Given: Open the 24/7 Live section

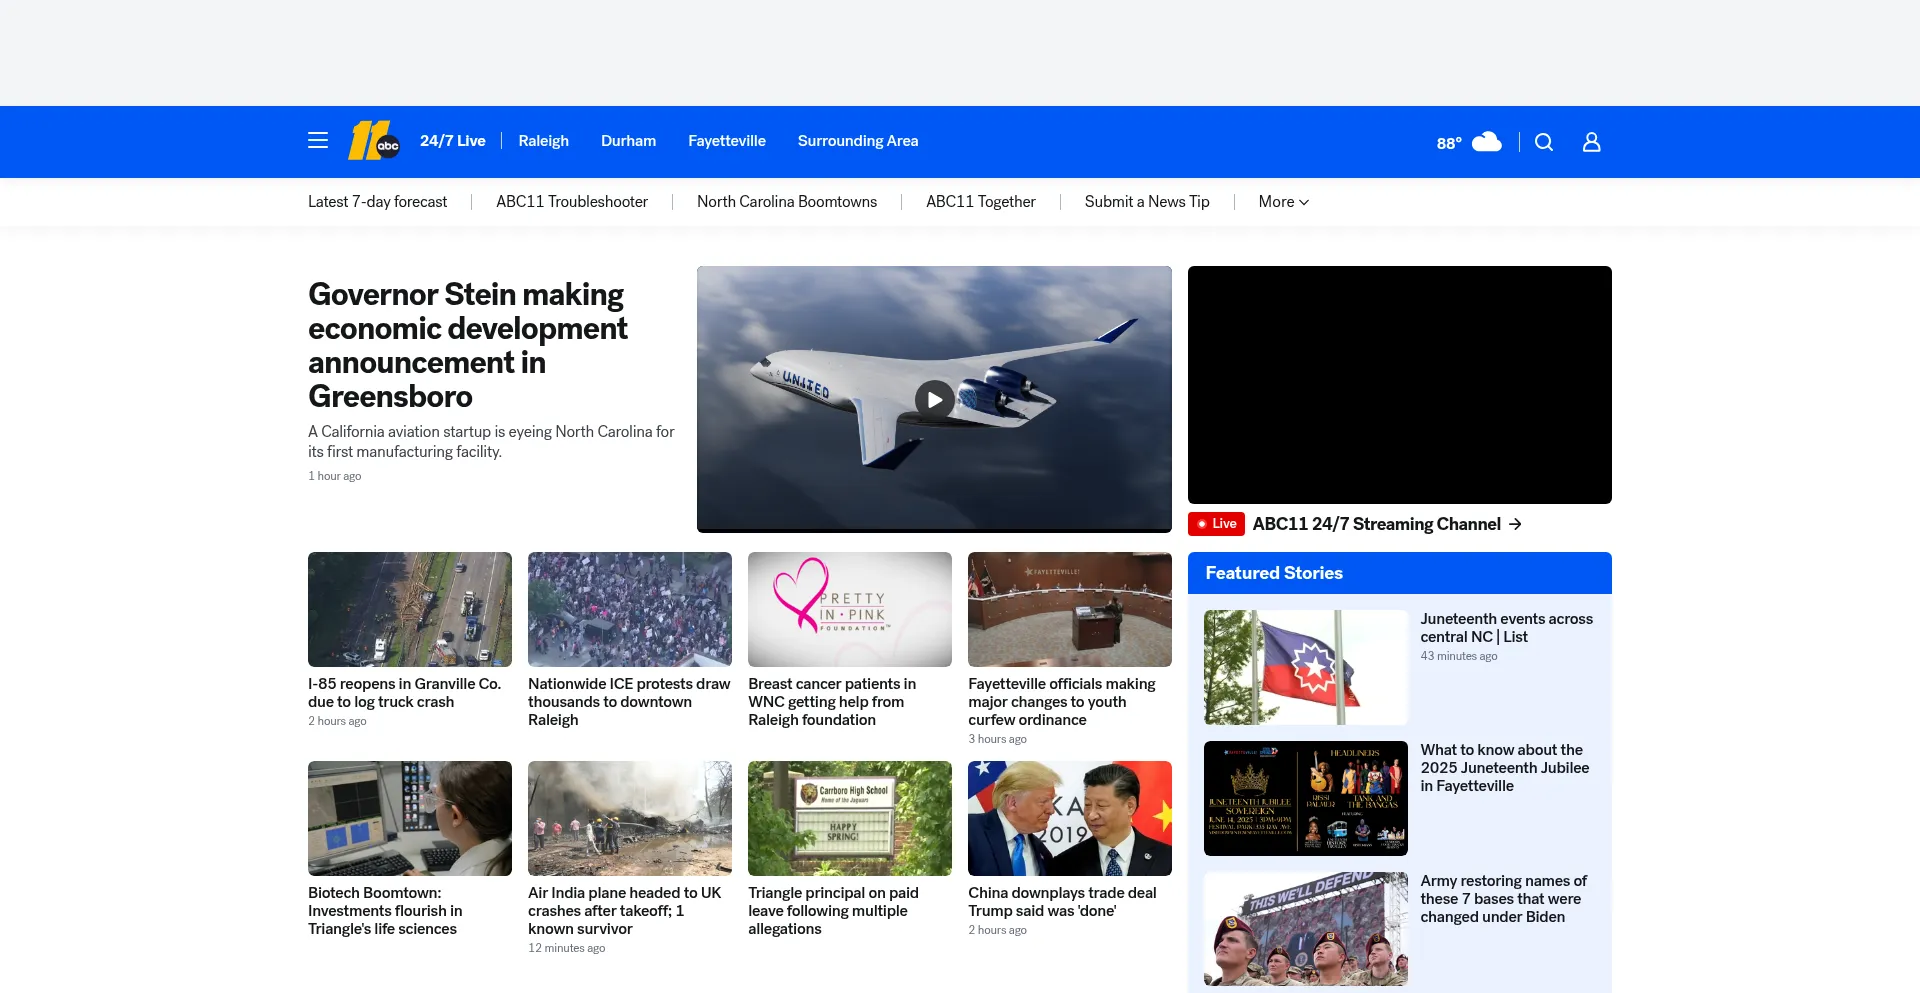Looking at the screenshot, I should point(452,141).
